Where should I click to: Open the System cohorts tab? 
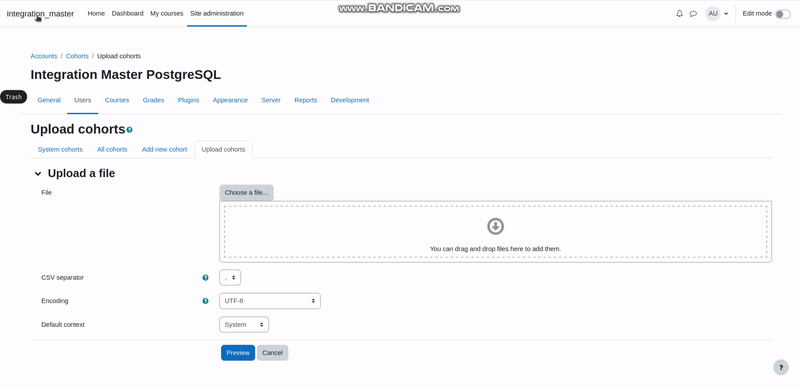tap(60, 150)
